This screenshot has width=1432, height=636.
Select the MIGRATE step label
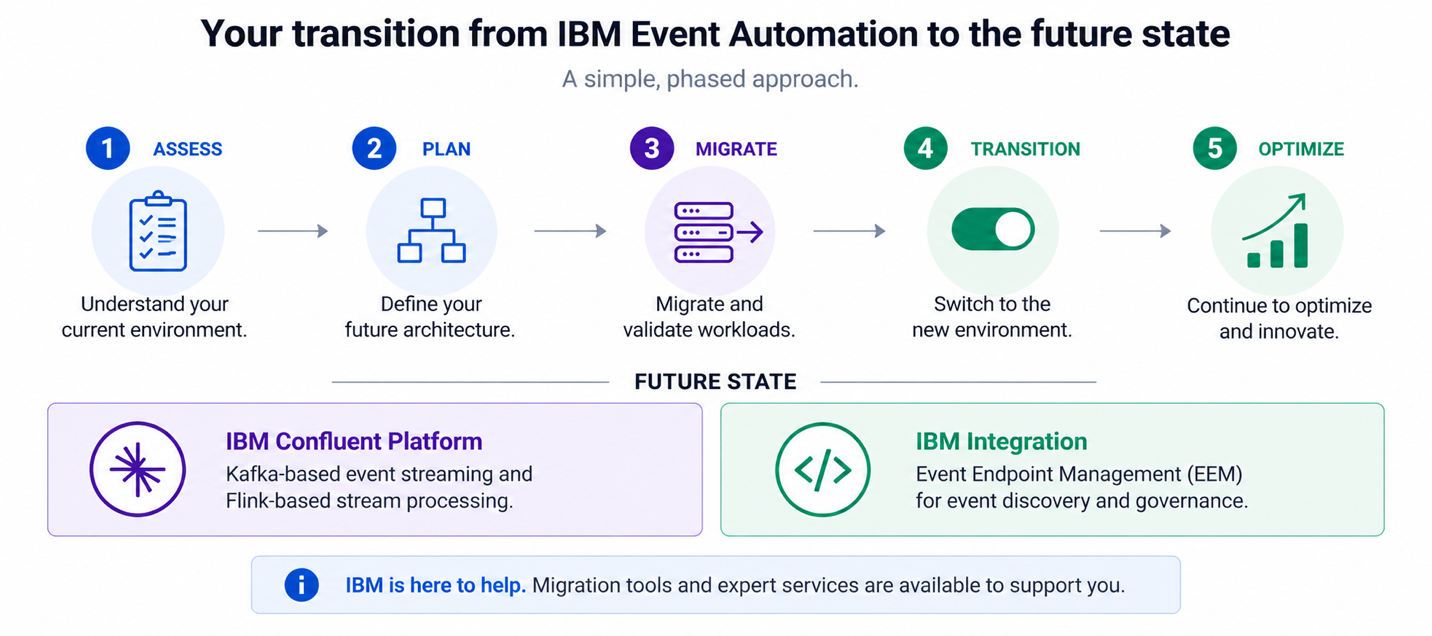(x=736, y=149)
